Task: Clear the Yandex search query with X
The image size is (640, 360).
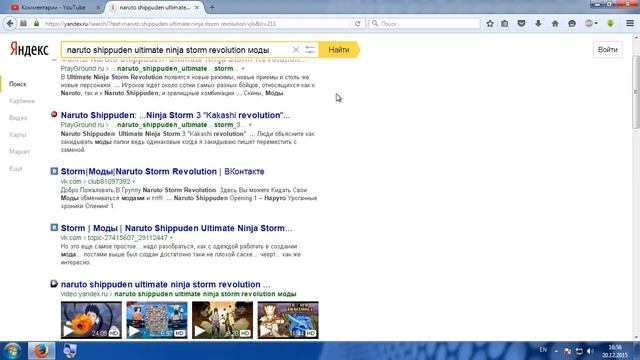Action: point(296,50)
